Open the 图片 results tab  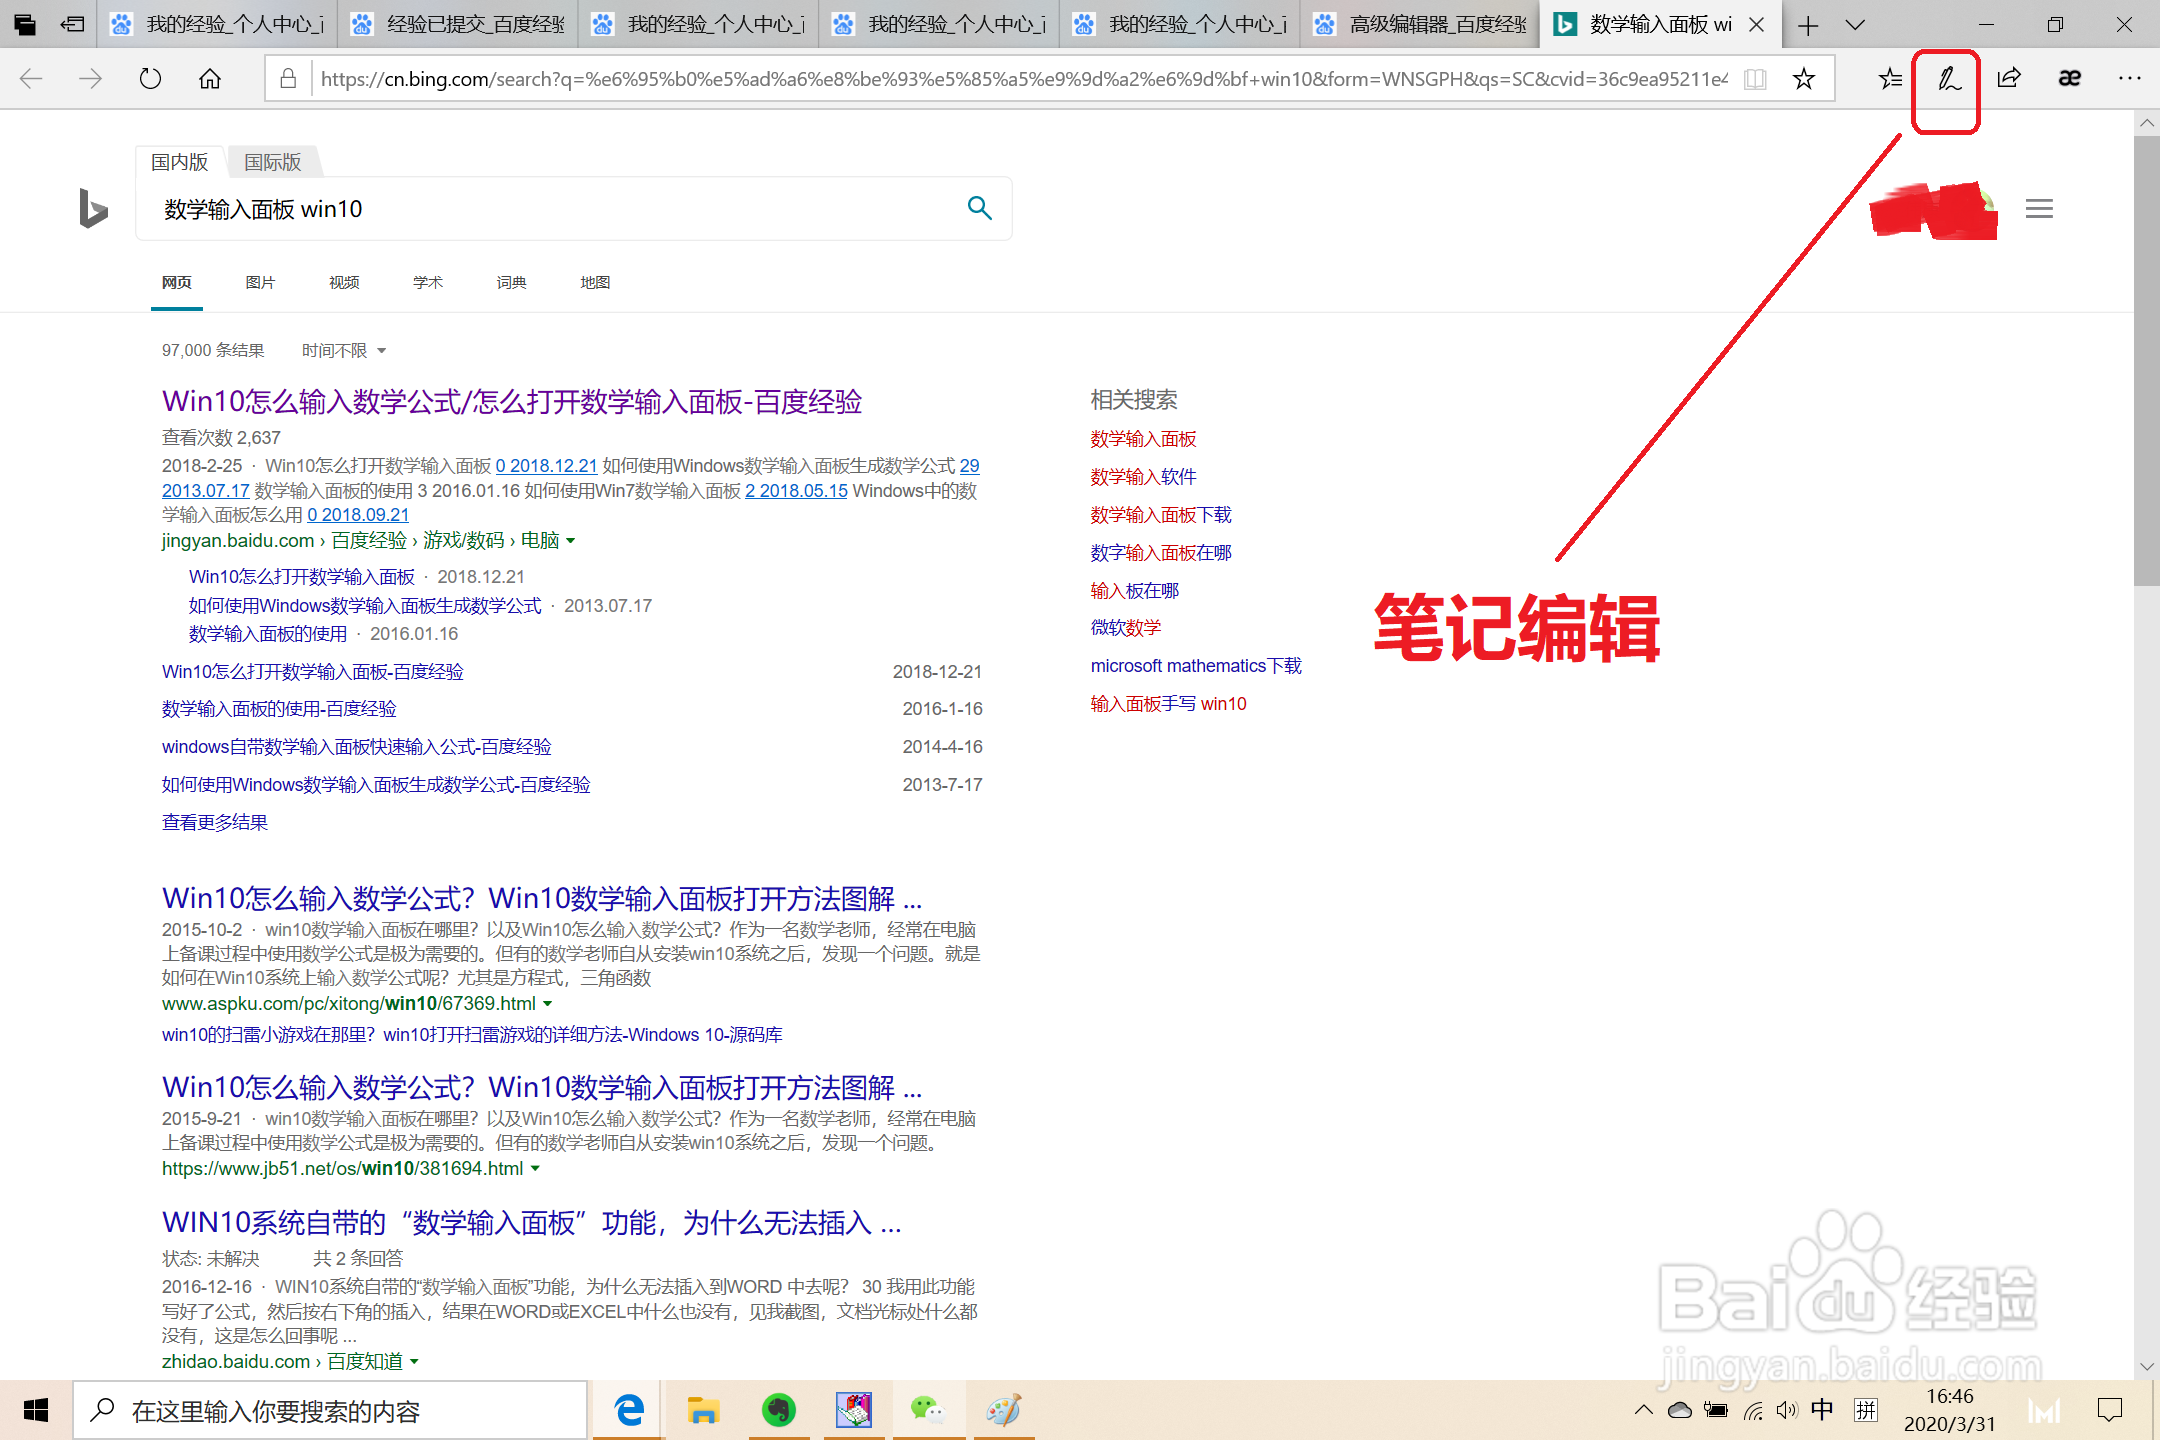(x=260, y=283)
